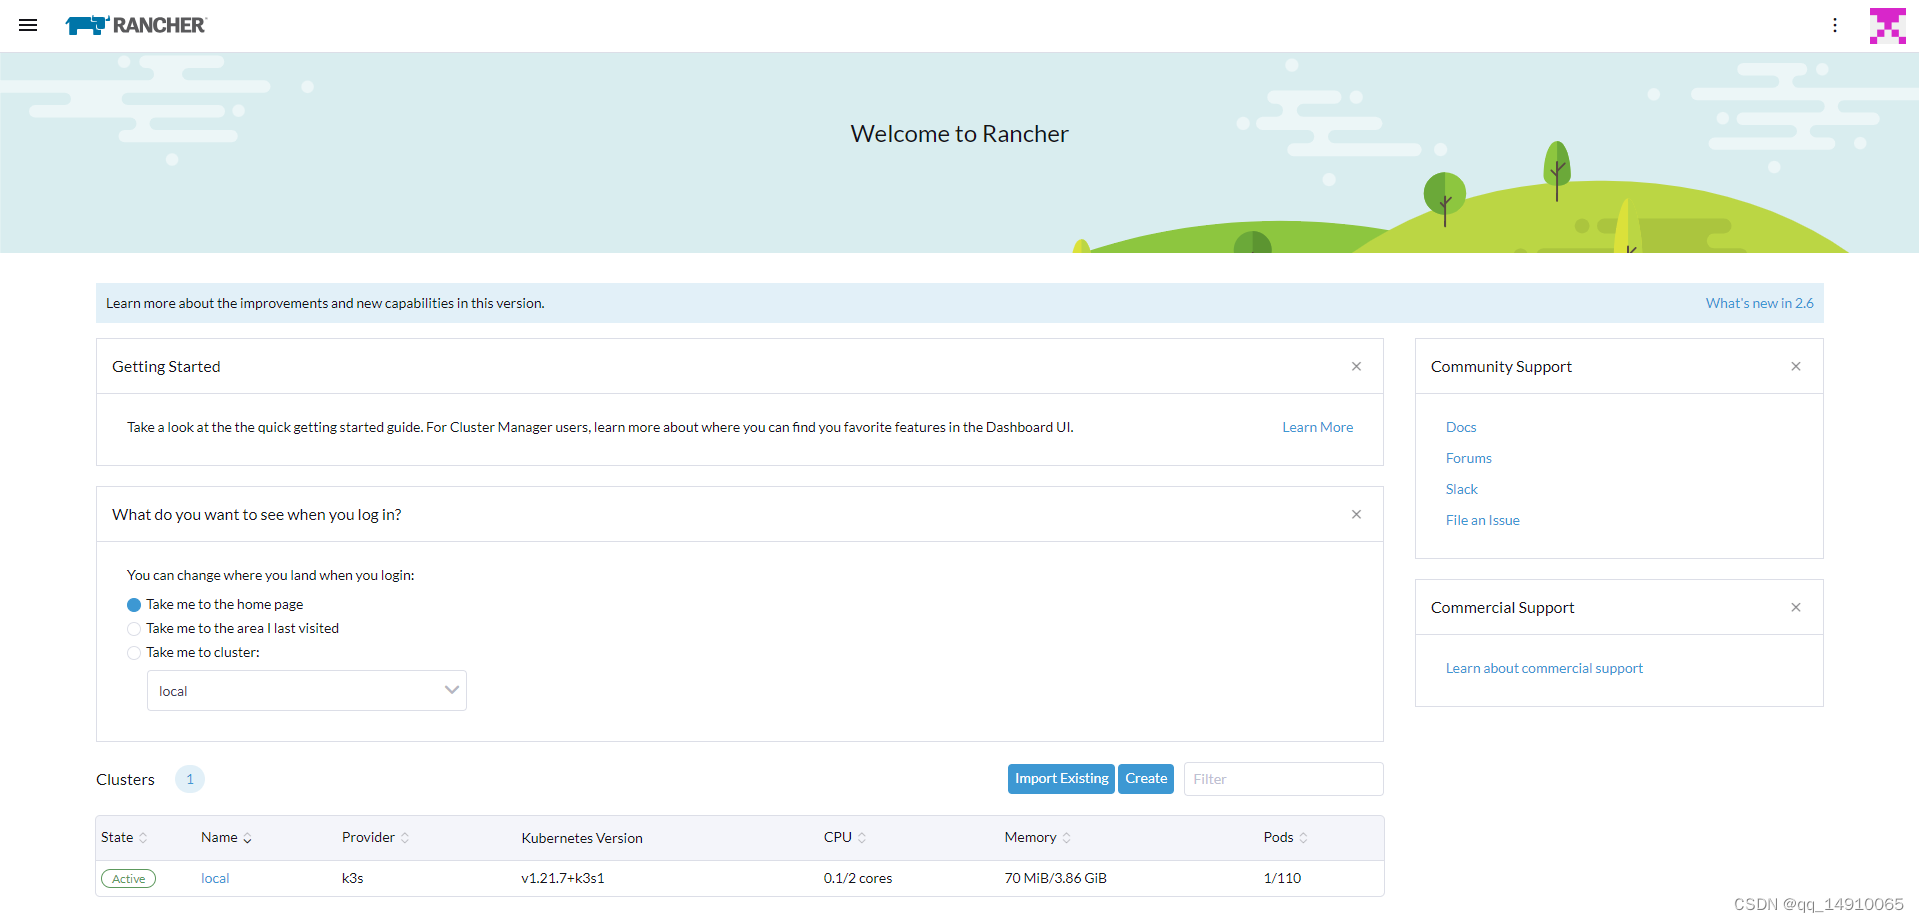Click the Learn More link
1919x922 pixels.
point(1317,427)
